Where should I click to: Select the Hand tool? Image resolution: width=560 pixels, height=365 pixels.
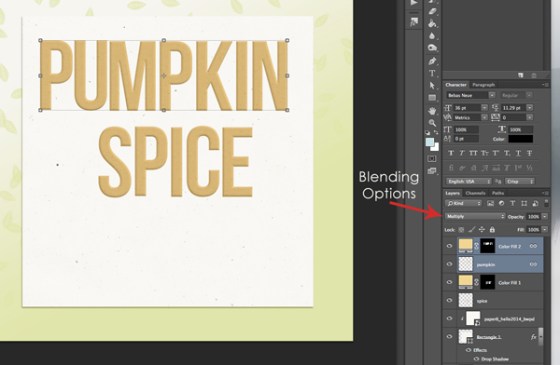[x=432, y=111]
